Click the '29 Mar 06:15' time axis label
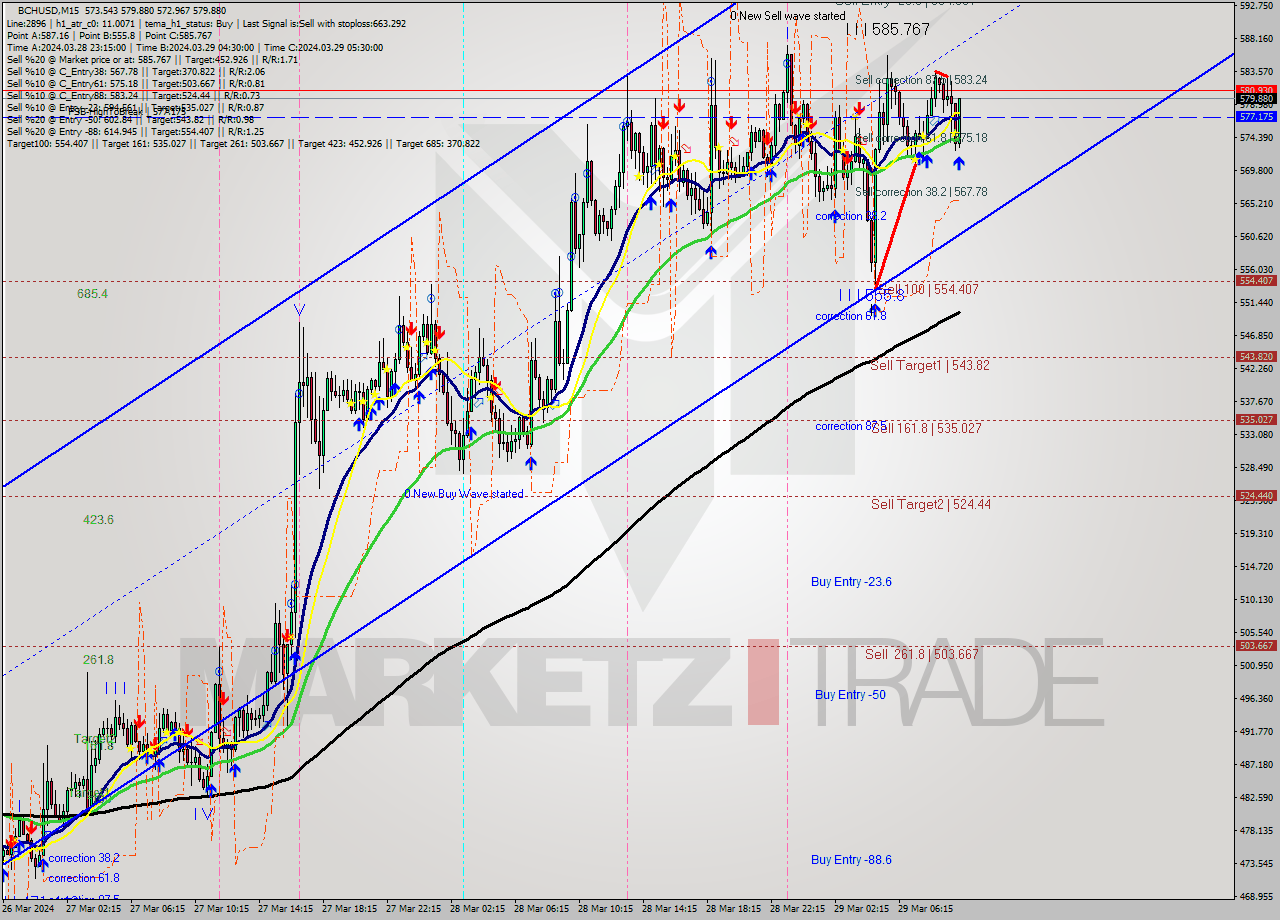Image resolution: width=1280 pixels, height=920 pixels. click(x=926, y=909)
